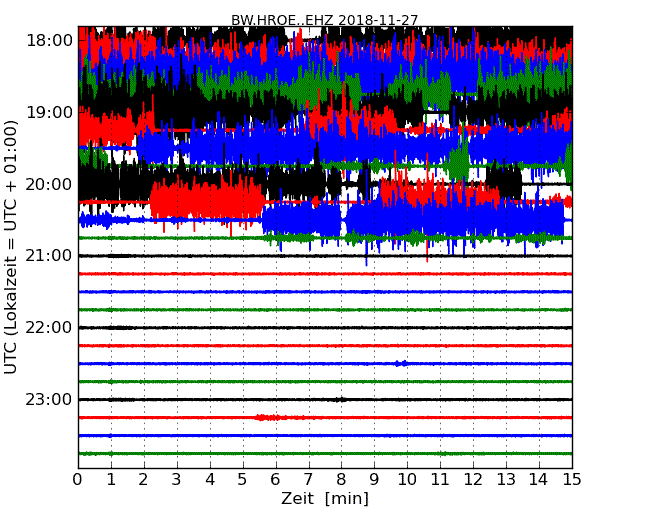Select the x-axis tick label 15
Viewport: 650px width, 520px height.
coord(572,479)
